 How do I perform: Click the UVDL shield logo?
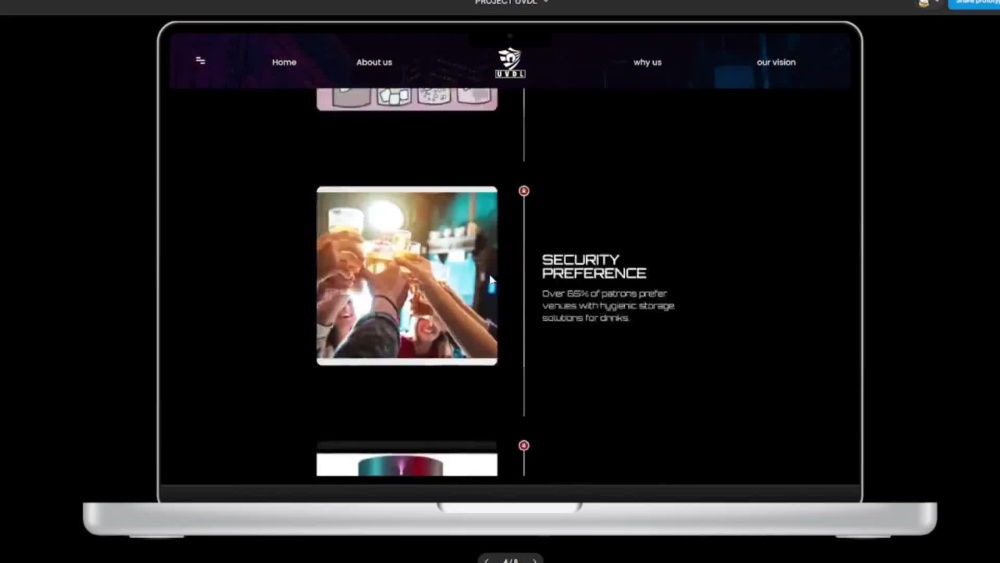pyautogui.click(x=510, y=62)
